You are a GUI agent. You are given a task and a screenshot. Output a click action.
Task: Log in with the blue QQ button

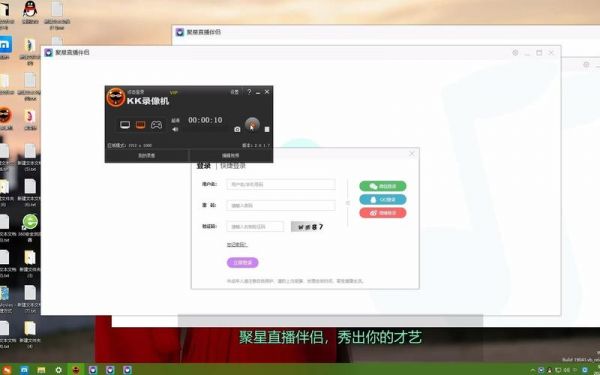(x=383, y=199)
